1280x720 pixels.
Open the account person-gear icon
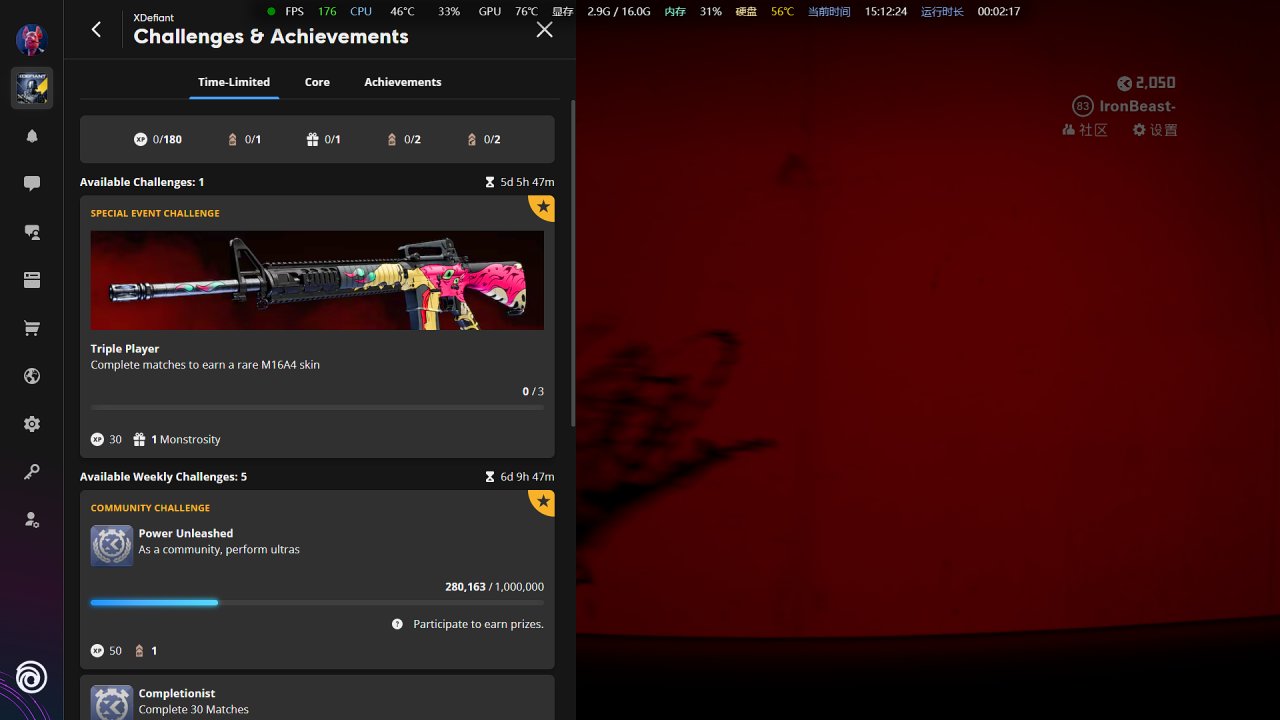(x=32, y=520)
